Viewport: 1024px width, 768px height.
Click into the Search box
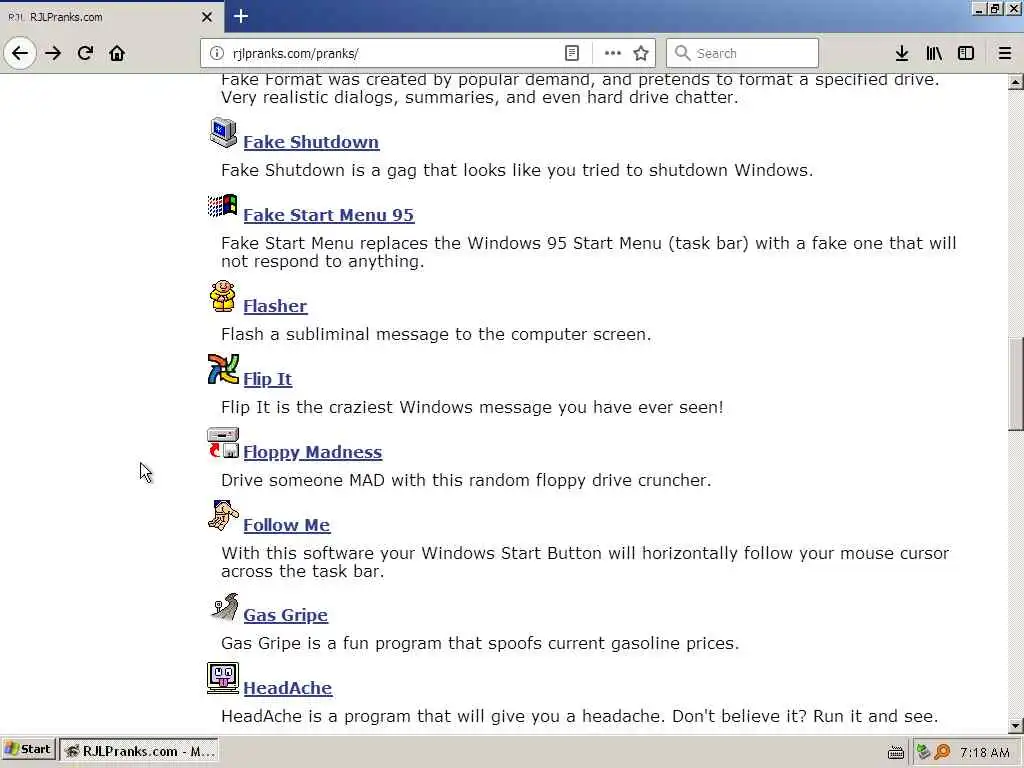pos(743,54)
